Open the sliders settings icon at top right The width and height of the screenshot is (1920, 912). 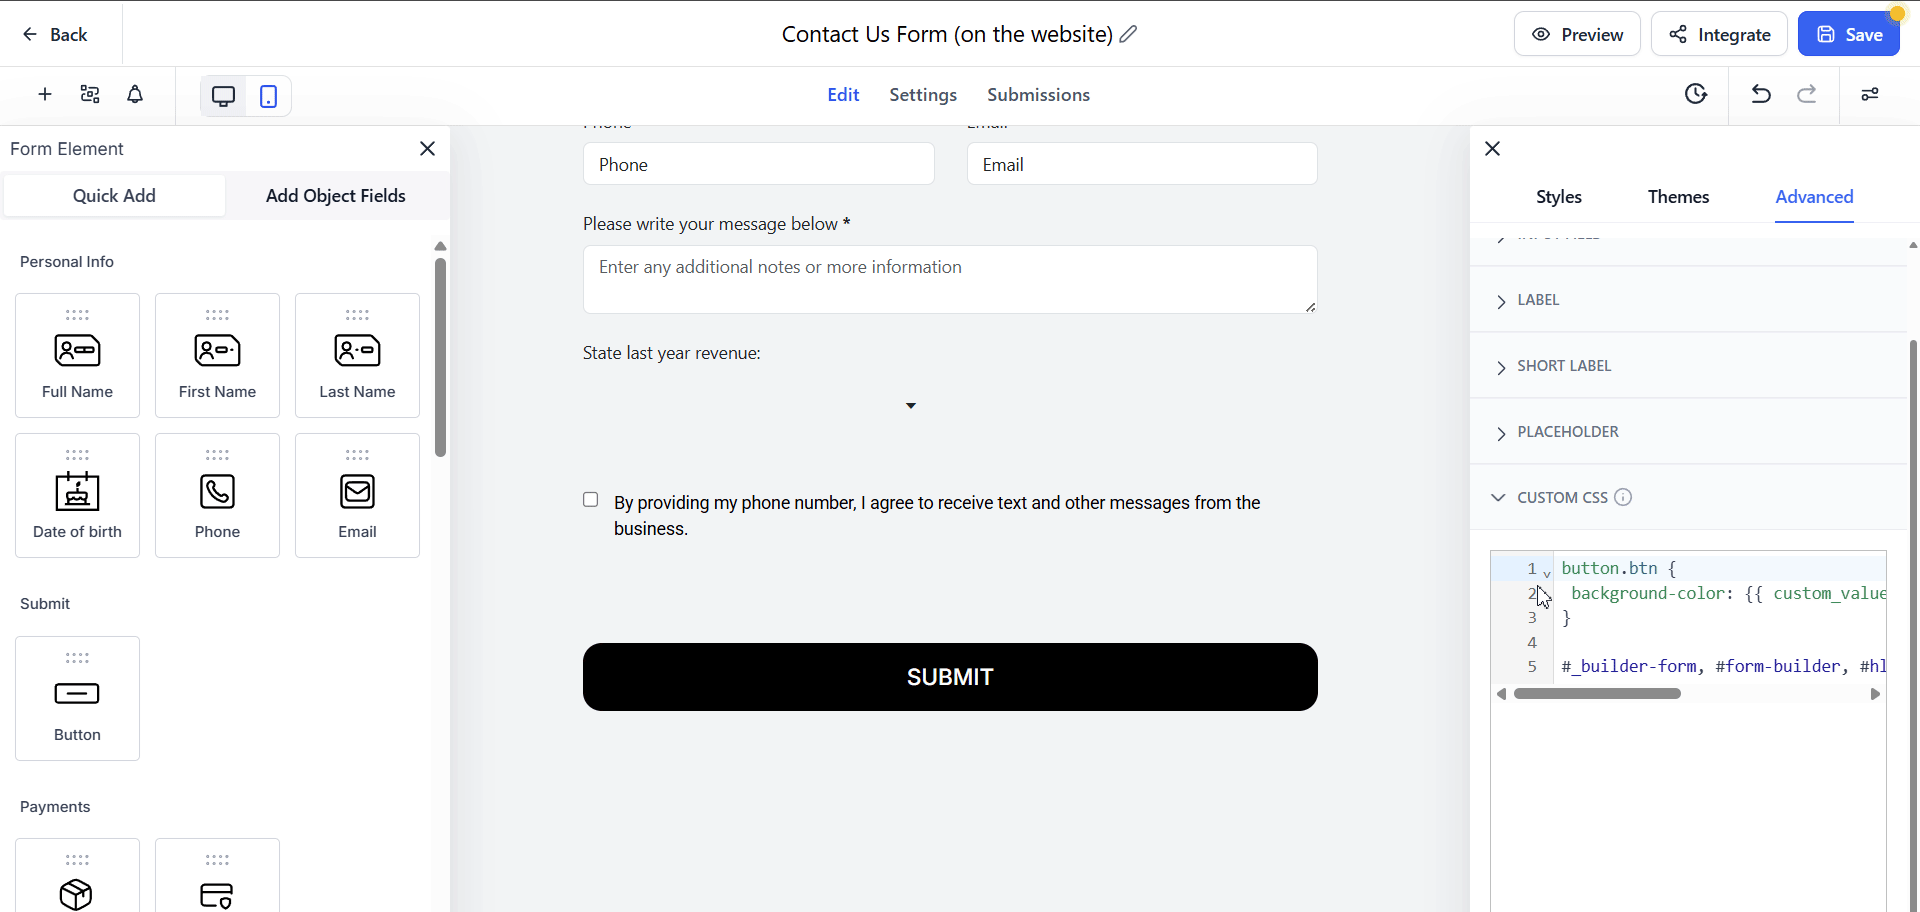click(1870, 94)
